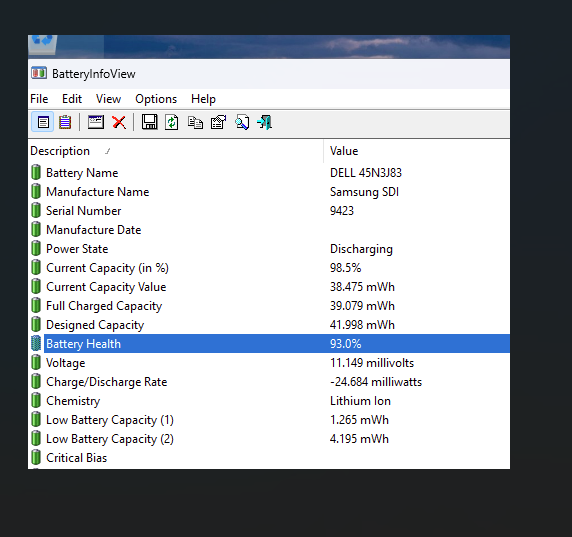Open the View menu
Screen dimensions: 572x537
coord(108,99)
